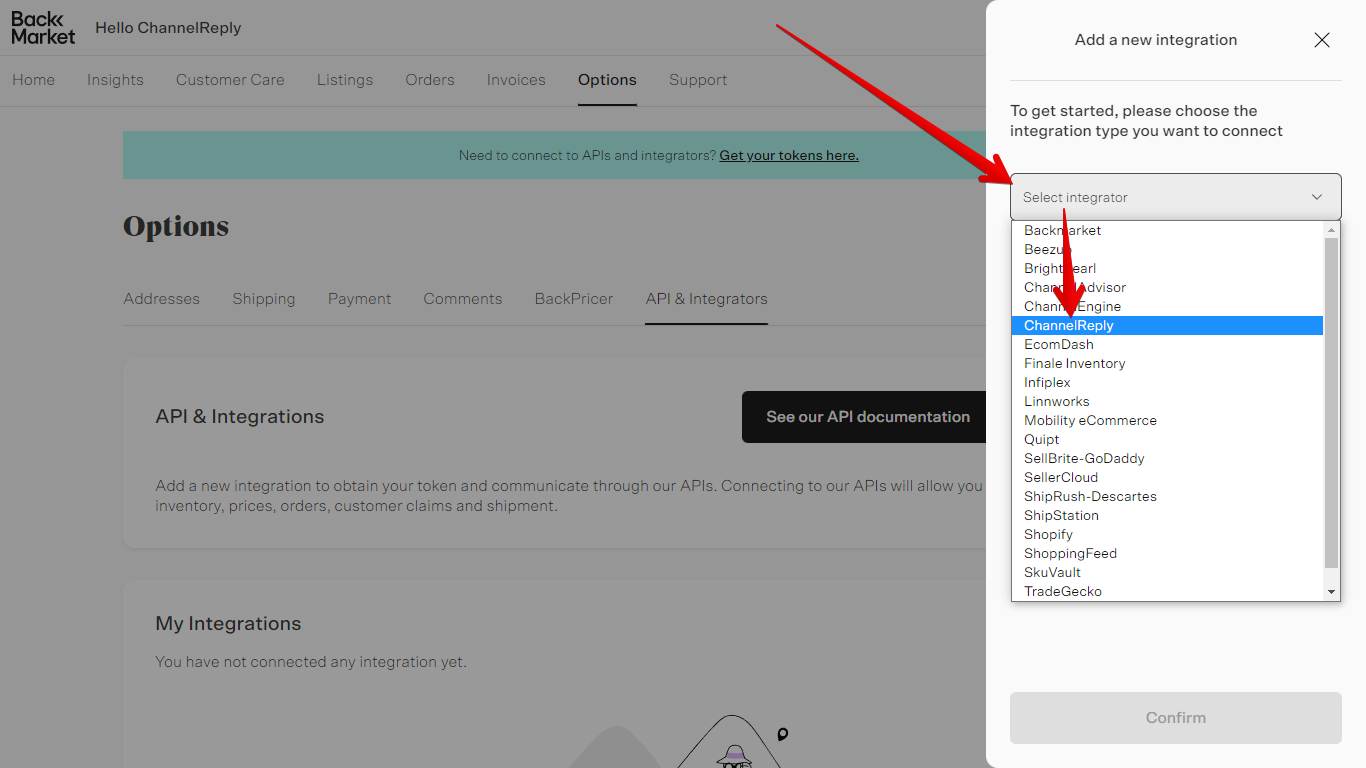Open the Insights menu
Viewport: 1366px width, 768px height.
(115, 80)
